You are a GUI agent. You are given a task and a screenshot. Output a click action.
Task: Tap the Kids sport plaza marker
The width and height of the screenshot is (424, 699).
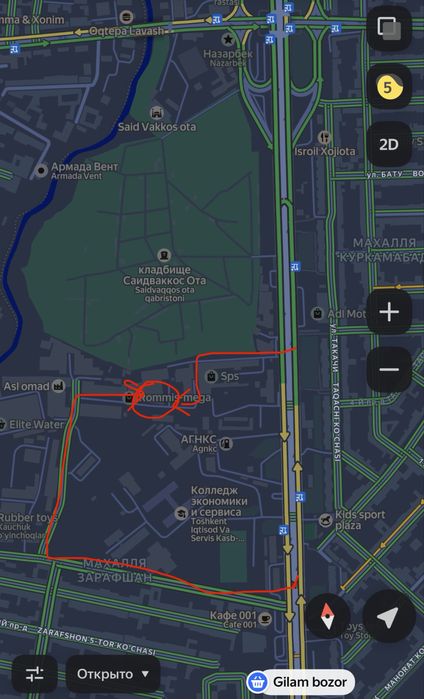pos(325,520)
